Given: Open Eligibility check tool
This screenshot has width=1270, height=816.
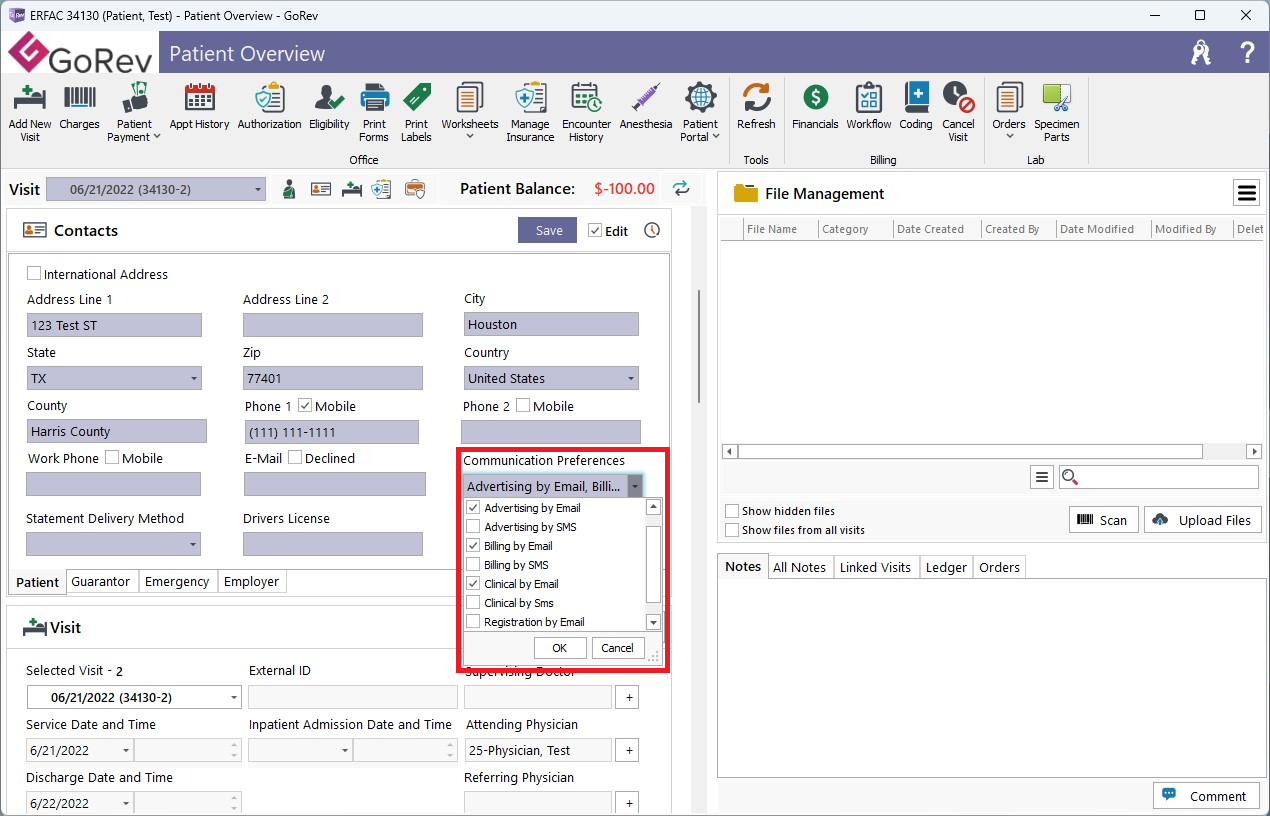Looking at the screenshot, I should click(329, 98).
